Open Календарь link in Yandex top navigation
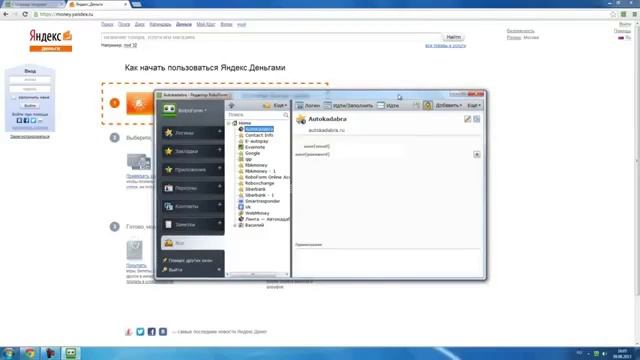 pyautogui.click(x=160, y=24)
